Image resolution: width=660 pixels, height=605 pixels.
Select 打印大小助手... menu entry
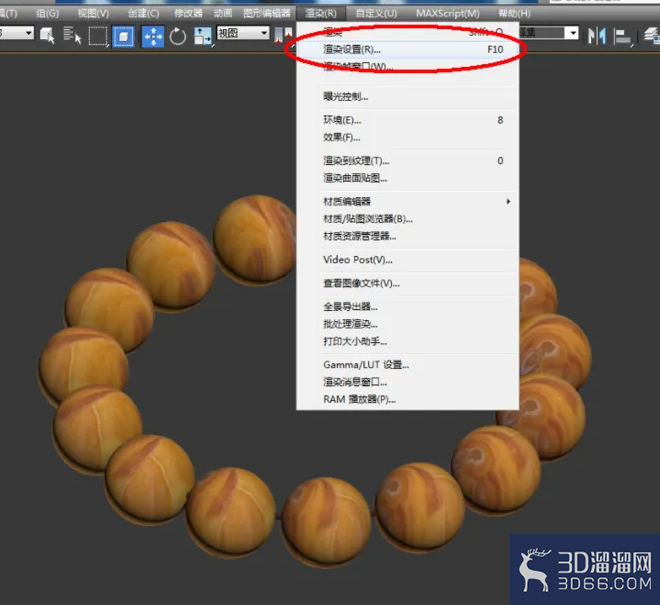pos(407,341)
